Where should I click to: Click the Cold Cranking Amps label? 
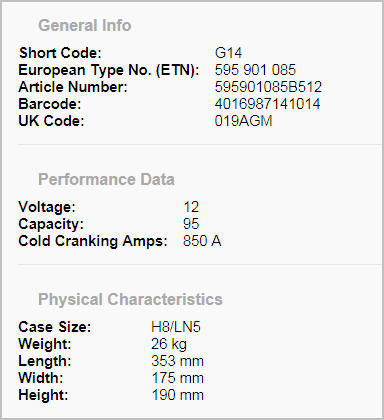point(93,241)
